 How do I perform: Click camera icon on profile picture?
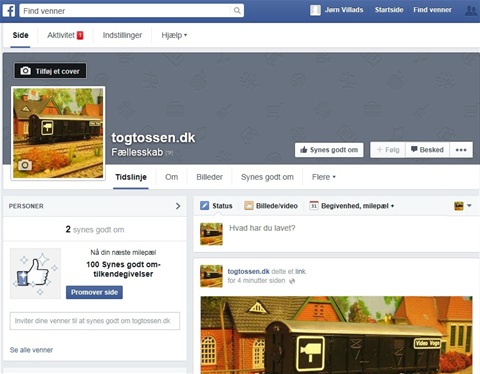point(25,165)
